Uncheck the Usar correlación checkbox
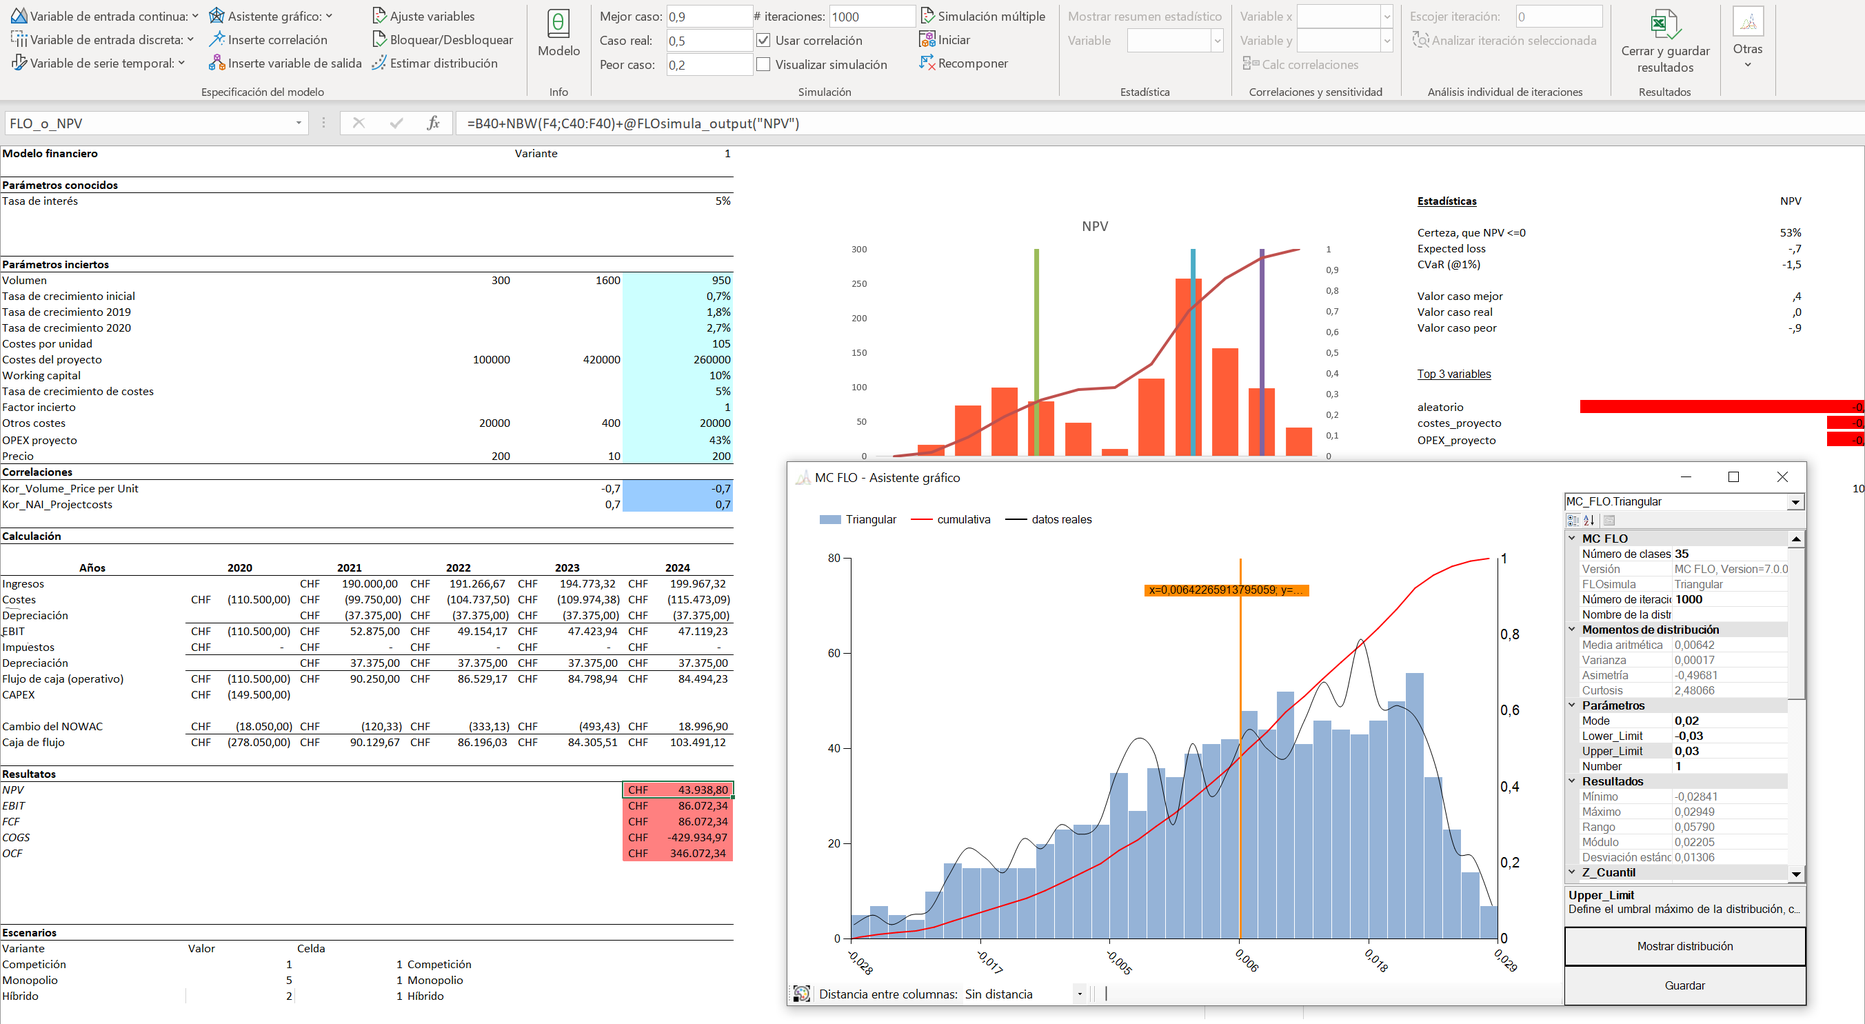 point(763,40)
